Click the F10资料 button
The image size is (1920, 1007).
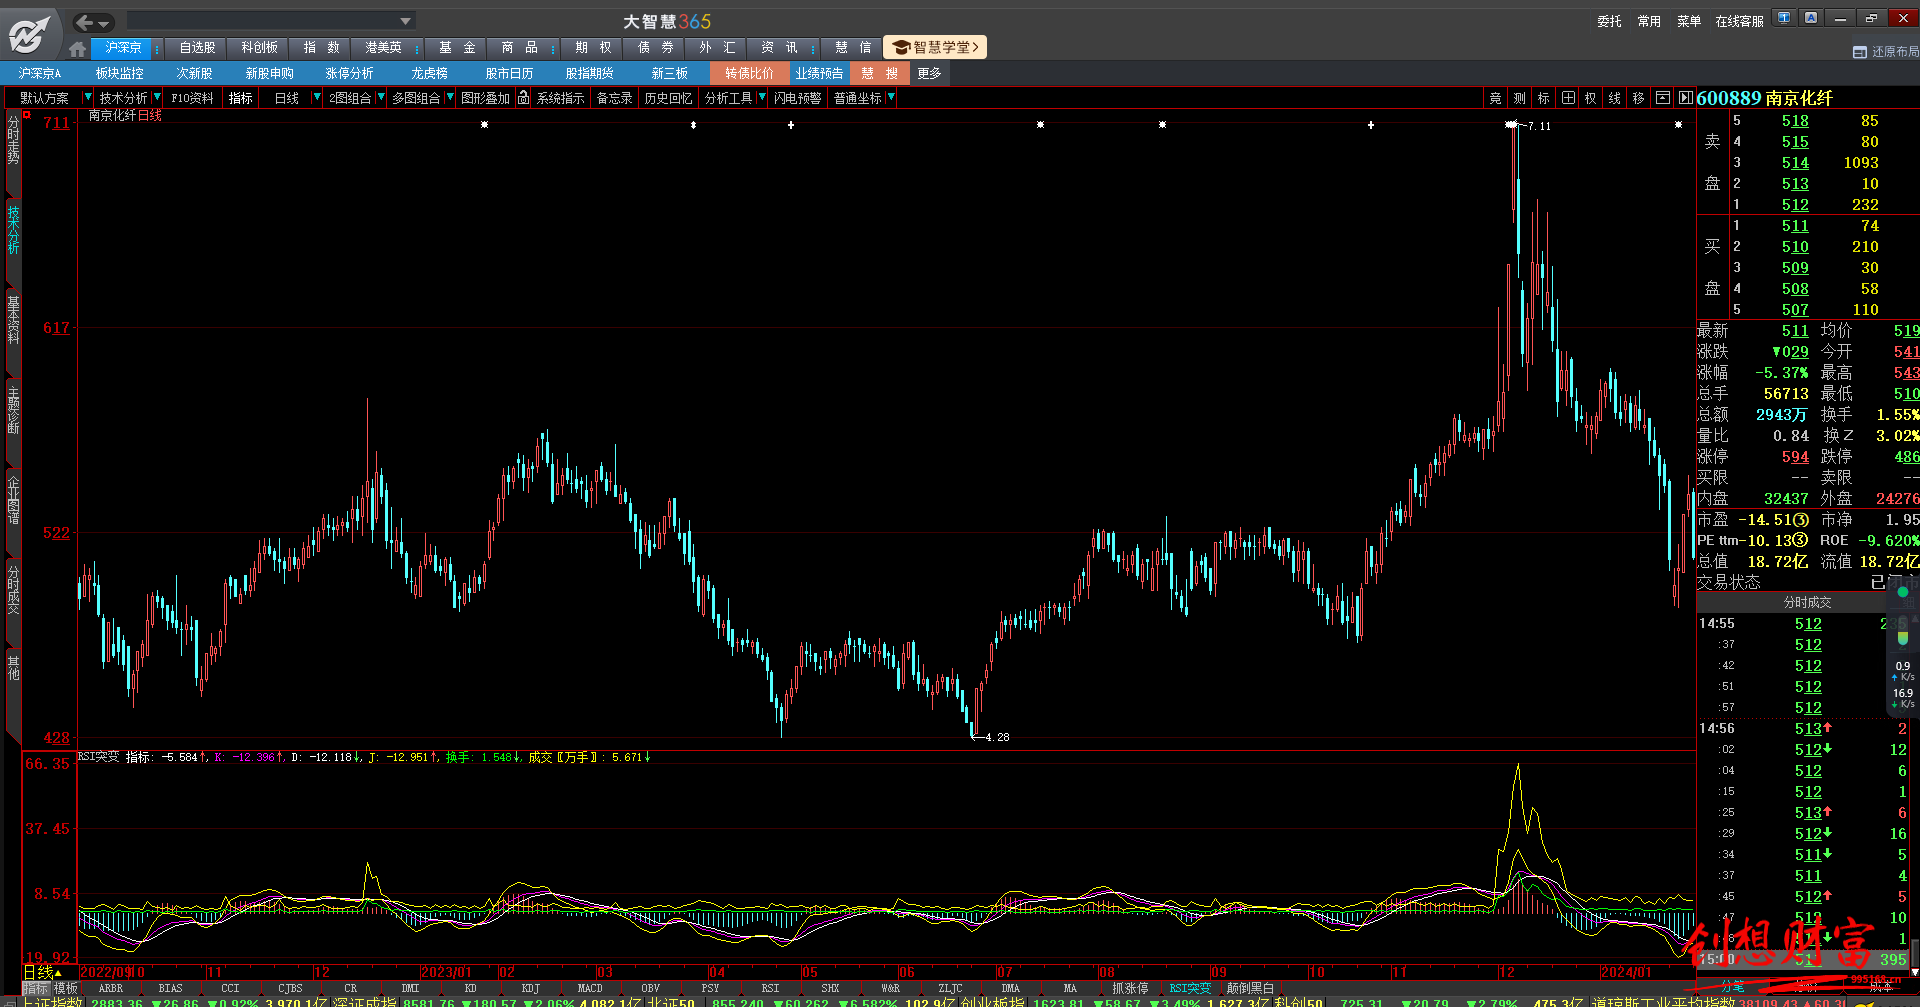tap(192, 98)
